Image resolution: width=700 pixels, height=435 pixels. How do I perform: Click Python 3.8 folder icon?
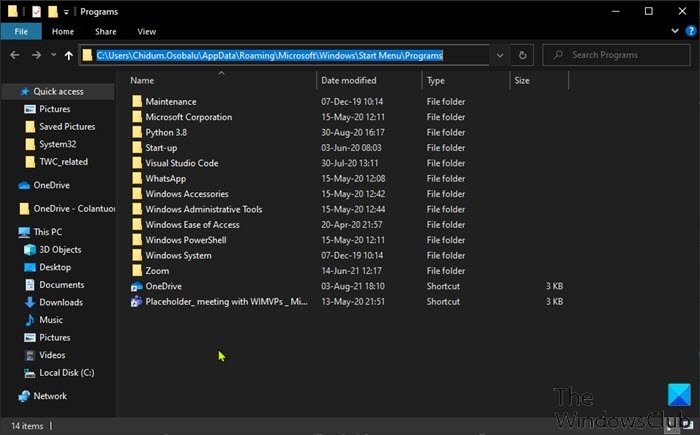(x=137, y=133)
